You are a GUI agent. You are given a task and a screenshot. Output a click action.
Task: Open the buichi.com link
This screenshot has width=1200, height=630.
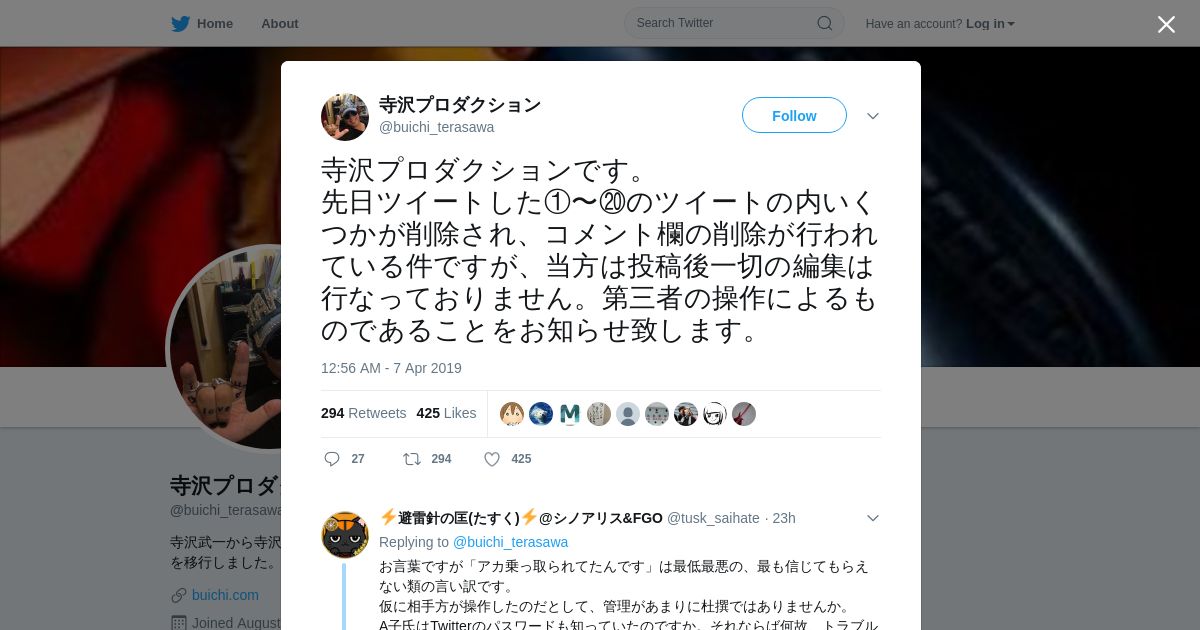[225, 595]
